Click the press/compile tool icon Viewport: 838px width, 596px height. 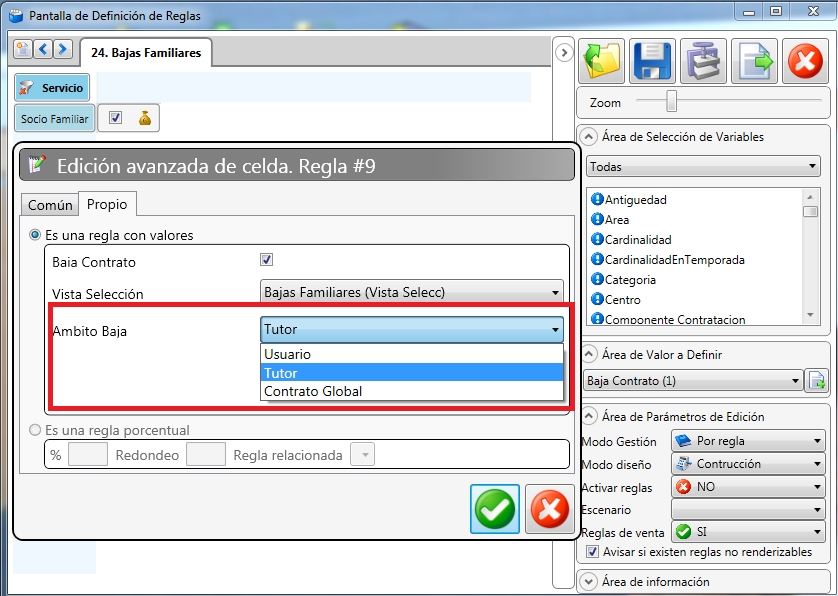tap(703, 61)
